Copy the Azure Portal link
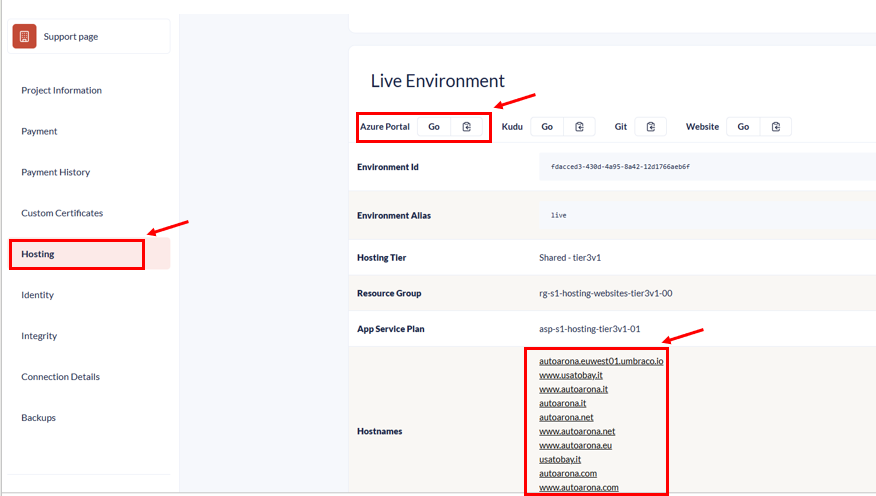The height and width of the screenshot is (496, 876). (x=466, y=127)
